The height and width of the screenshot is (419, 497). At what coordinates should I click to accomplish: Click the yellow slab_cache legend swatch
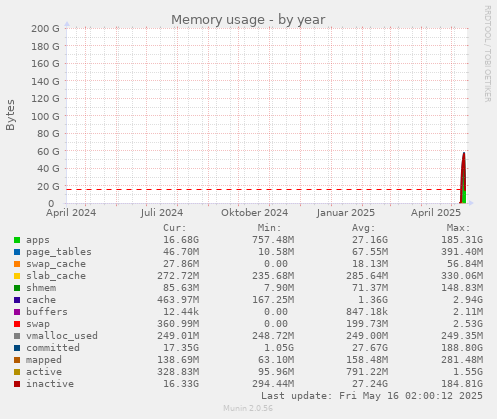tap(17, 276)
